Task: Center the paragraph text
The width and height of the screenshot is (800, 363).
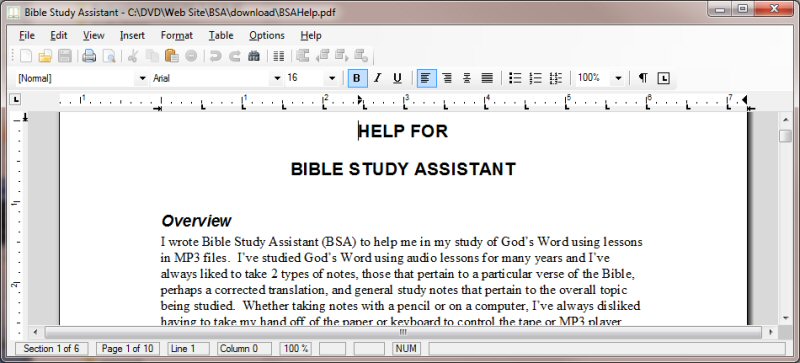Action: coord(466,78)
